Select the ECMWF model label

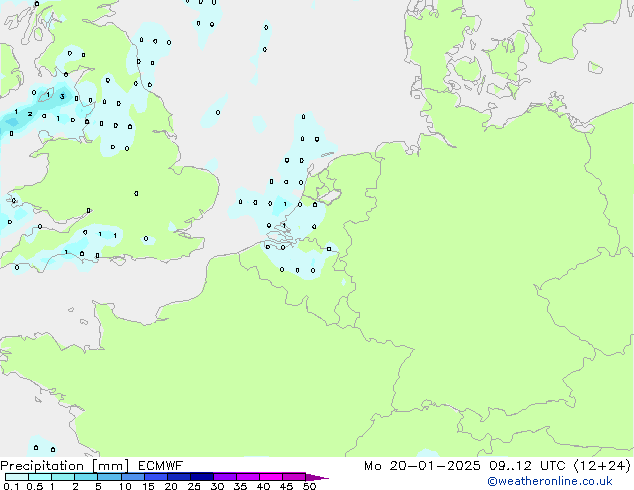click(x=160, y=465)
